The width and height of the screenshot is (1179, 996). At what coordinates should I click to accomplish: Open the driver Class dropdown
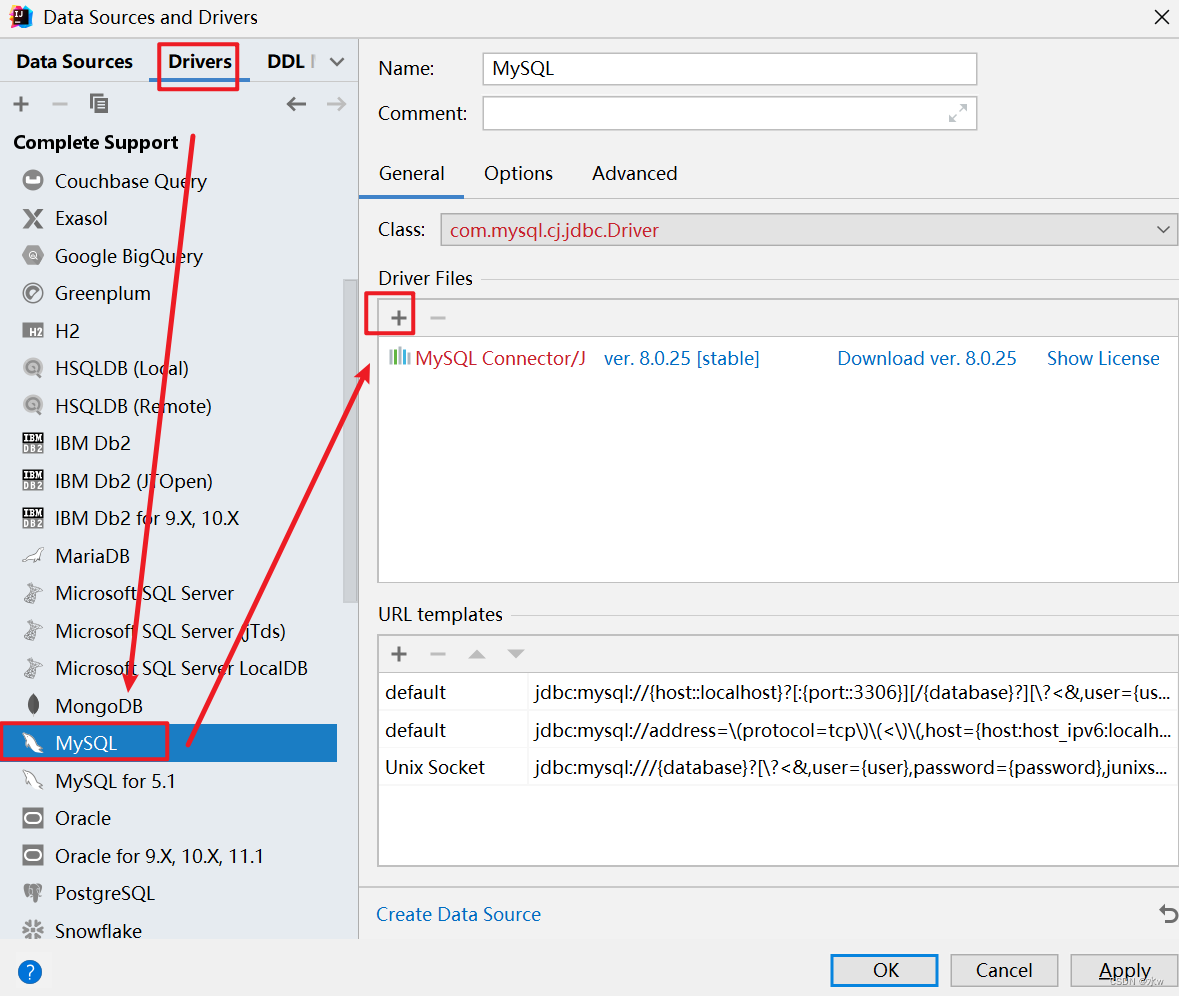pos(809,230)
